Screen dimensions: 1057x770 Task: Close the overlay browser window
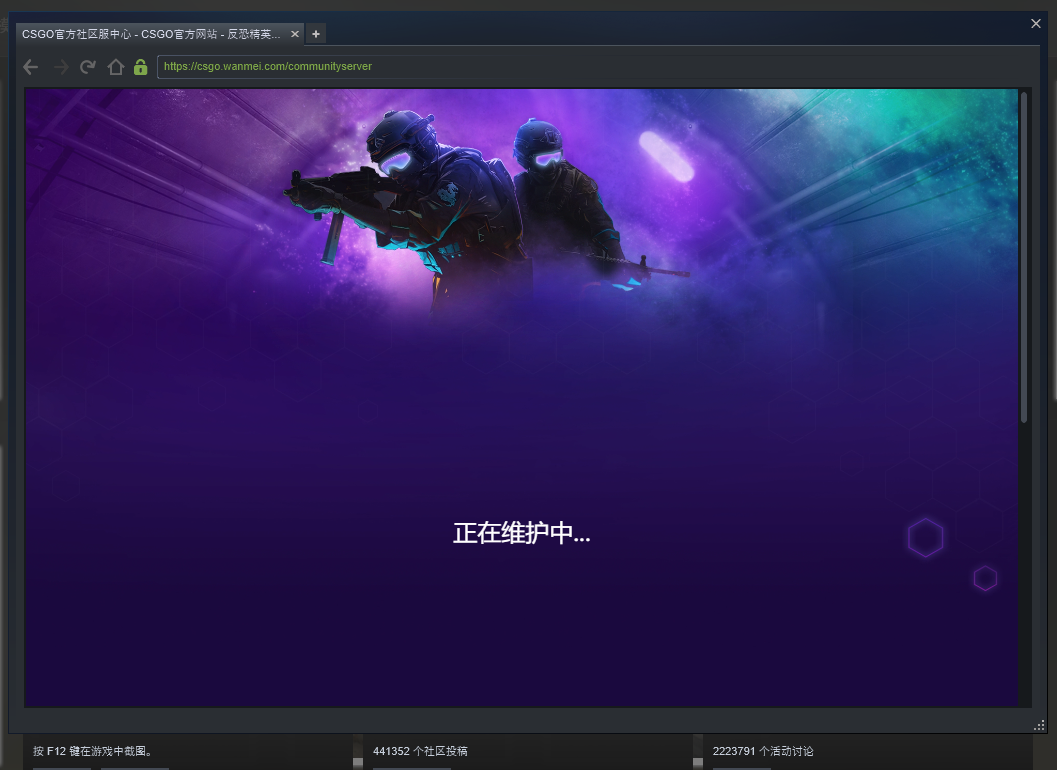[x=1036, y=23]
